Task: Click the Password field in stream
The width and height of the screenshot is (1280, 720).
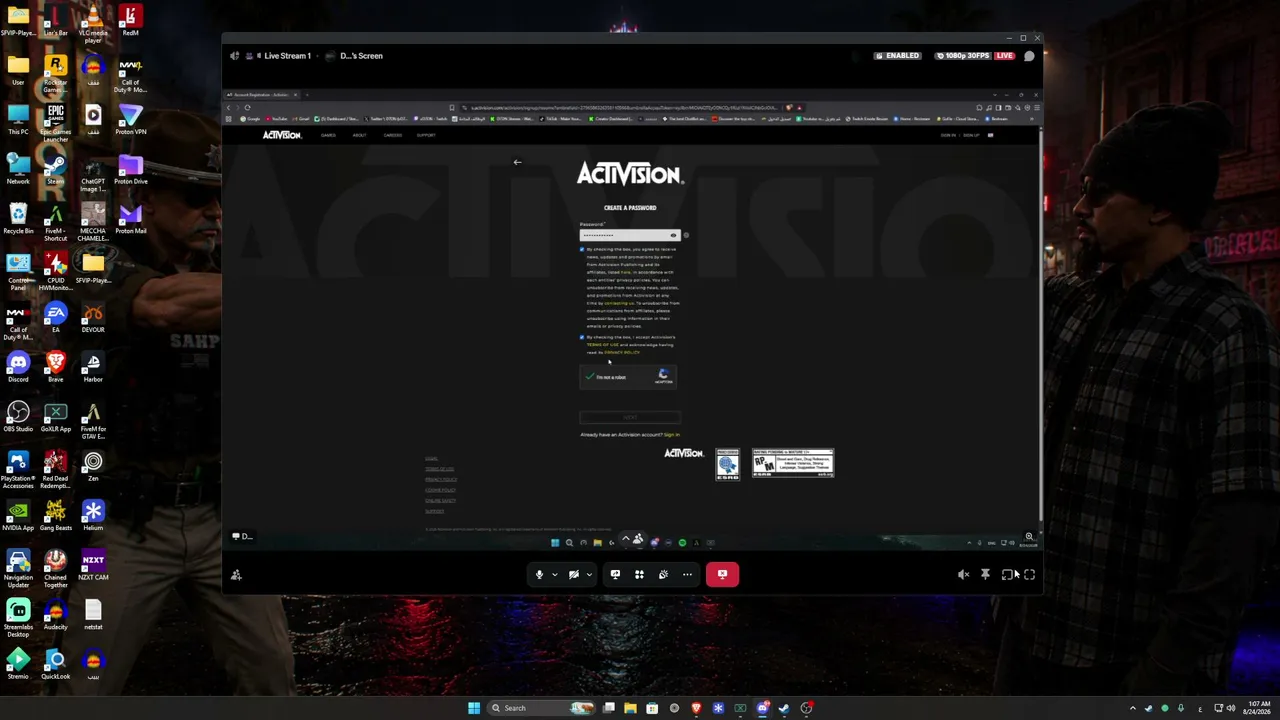Action: click(x=628, y=235)
